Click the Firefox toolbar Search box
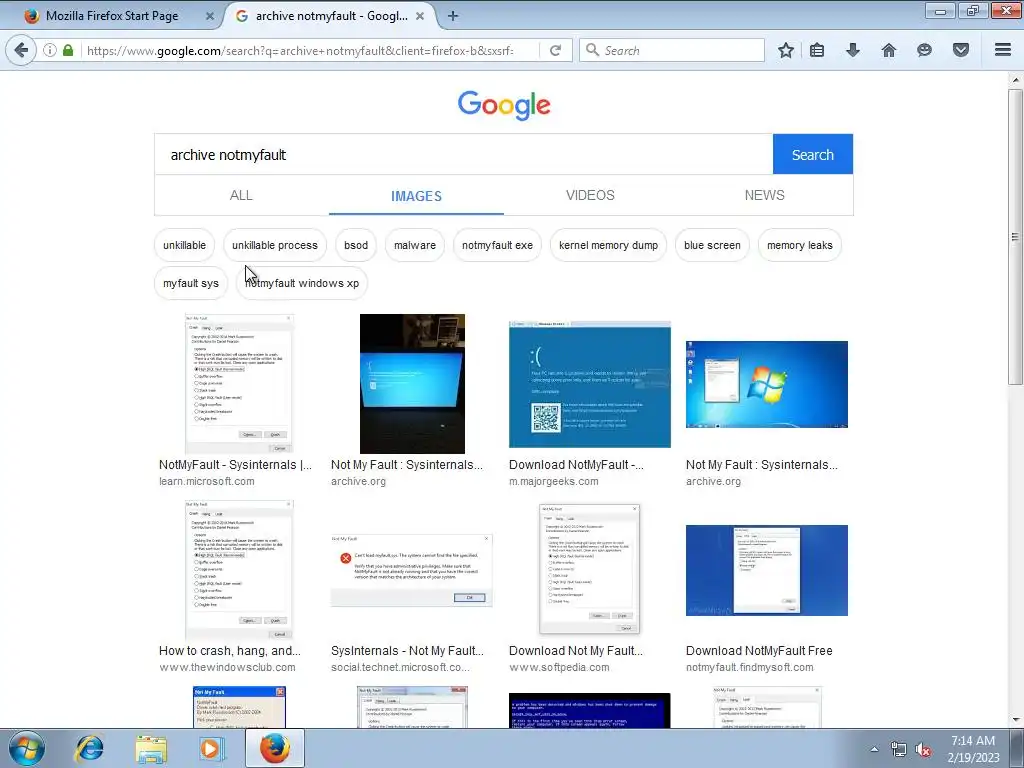Viewport: 1024px width, 768px height. 671,50
